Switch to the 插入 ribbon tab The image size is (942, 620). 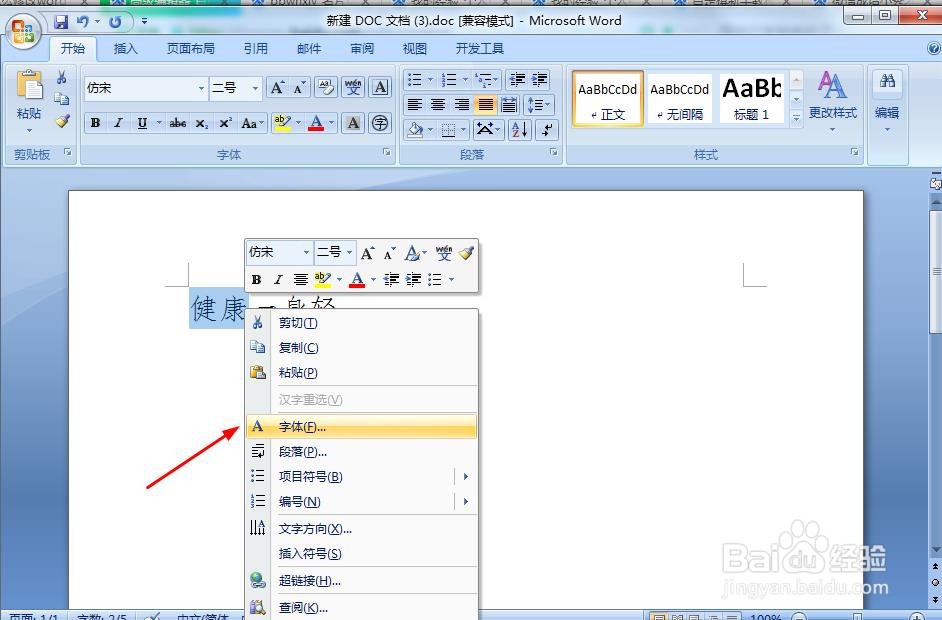(125, 47)
